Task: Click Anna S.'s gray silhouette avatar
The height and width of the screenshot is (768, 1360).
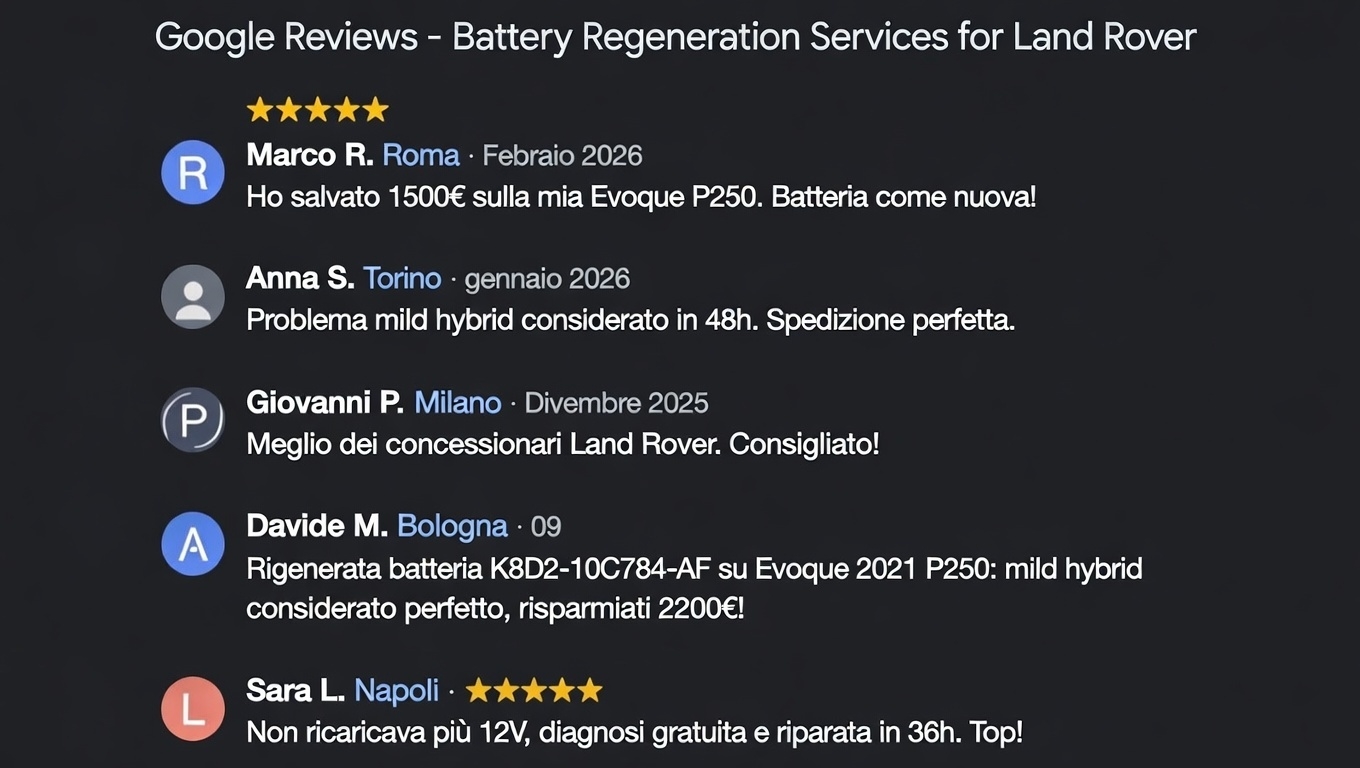Action: [x=192, y=296]
